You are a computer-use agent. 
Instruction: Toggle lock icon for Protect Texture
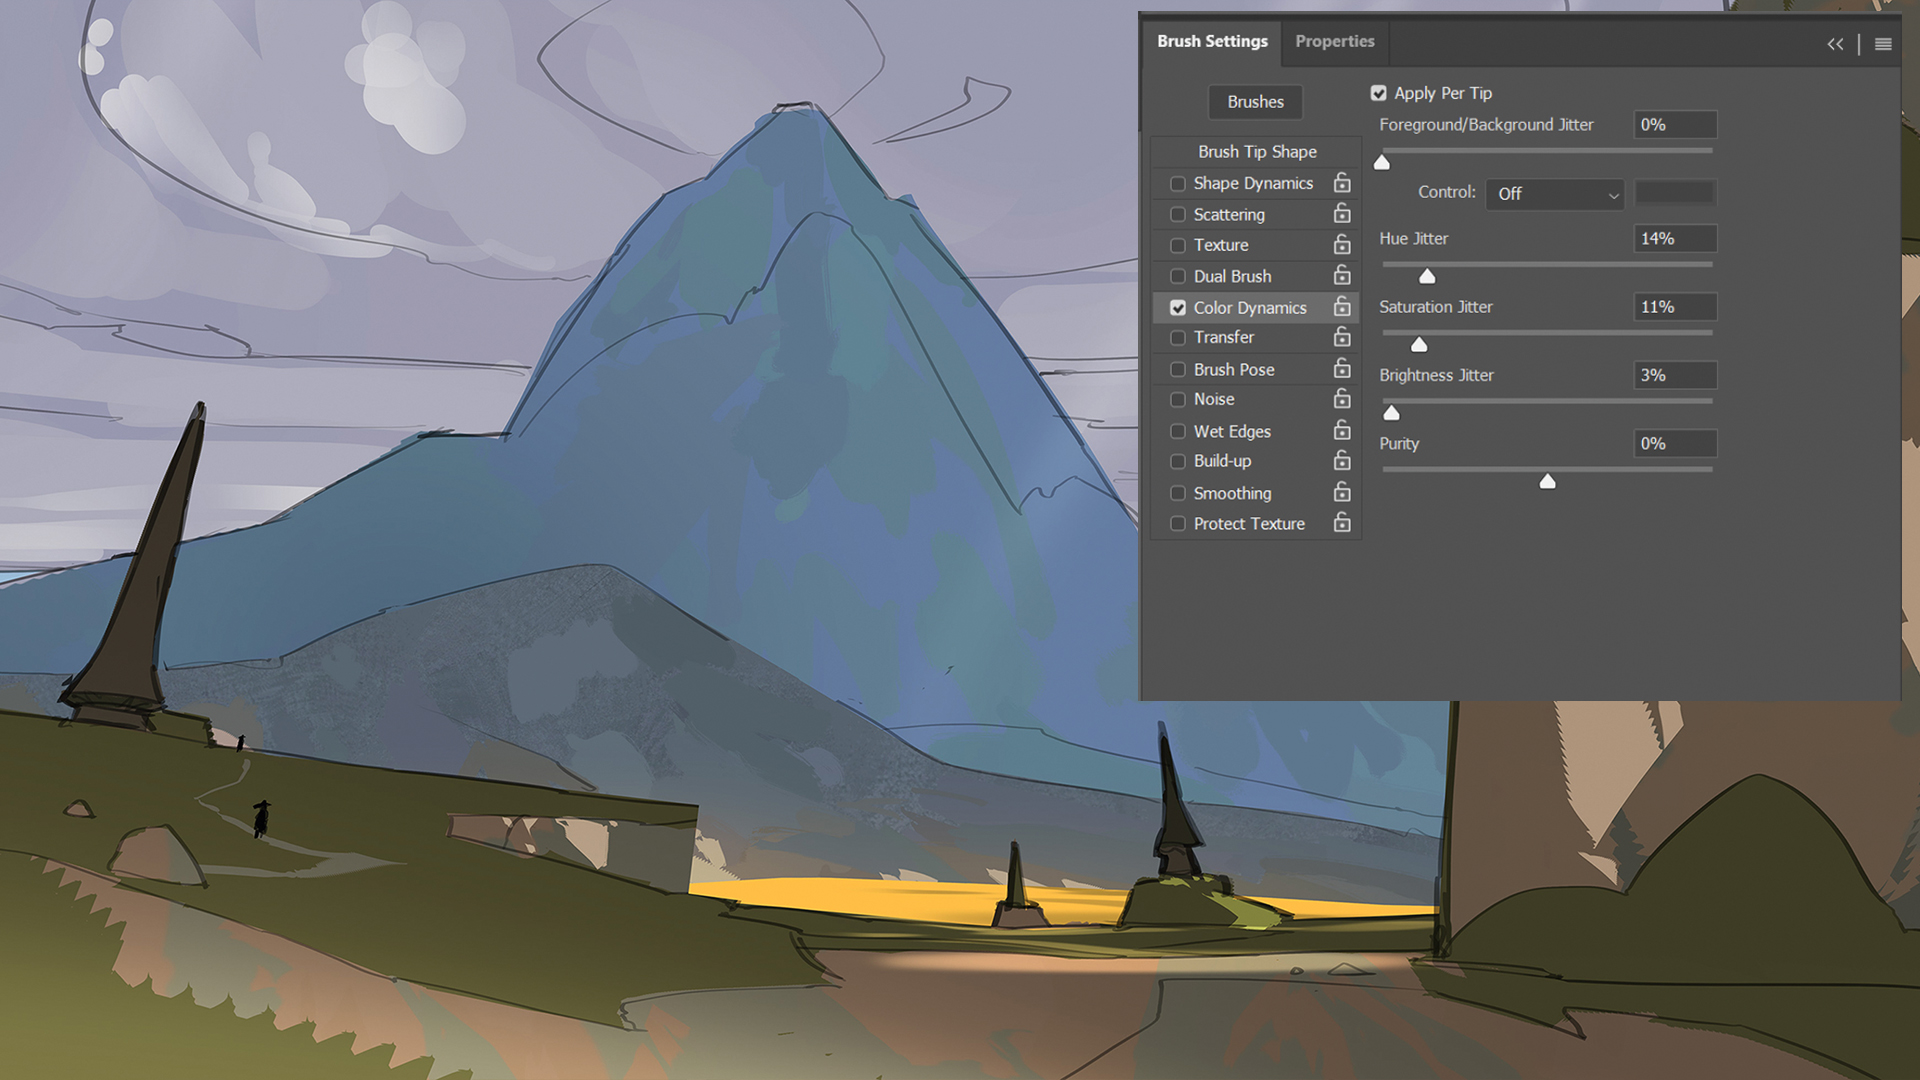(x=1342, y=523)
